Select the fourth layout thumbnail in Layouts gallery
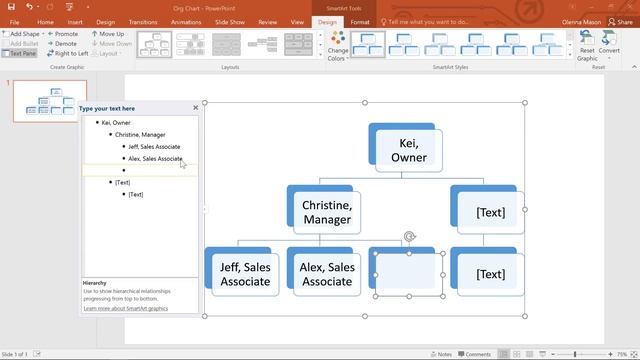Viewport: 640px width, 360px height. click(x=262, y=44)
